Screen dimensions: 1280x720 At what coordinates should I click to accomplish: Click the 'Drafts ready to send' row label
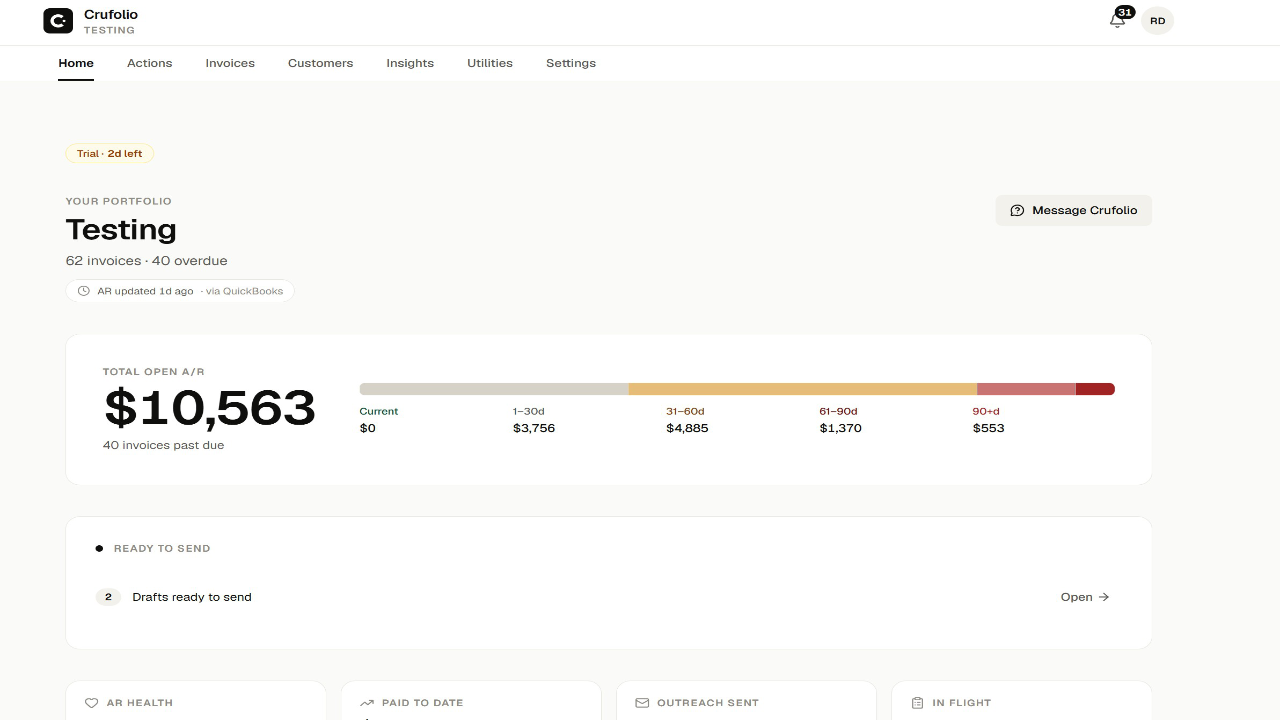click(192, 597)
